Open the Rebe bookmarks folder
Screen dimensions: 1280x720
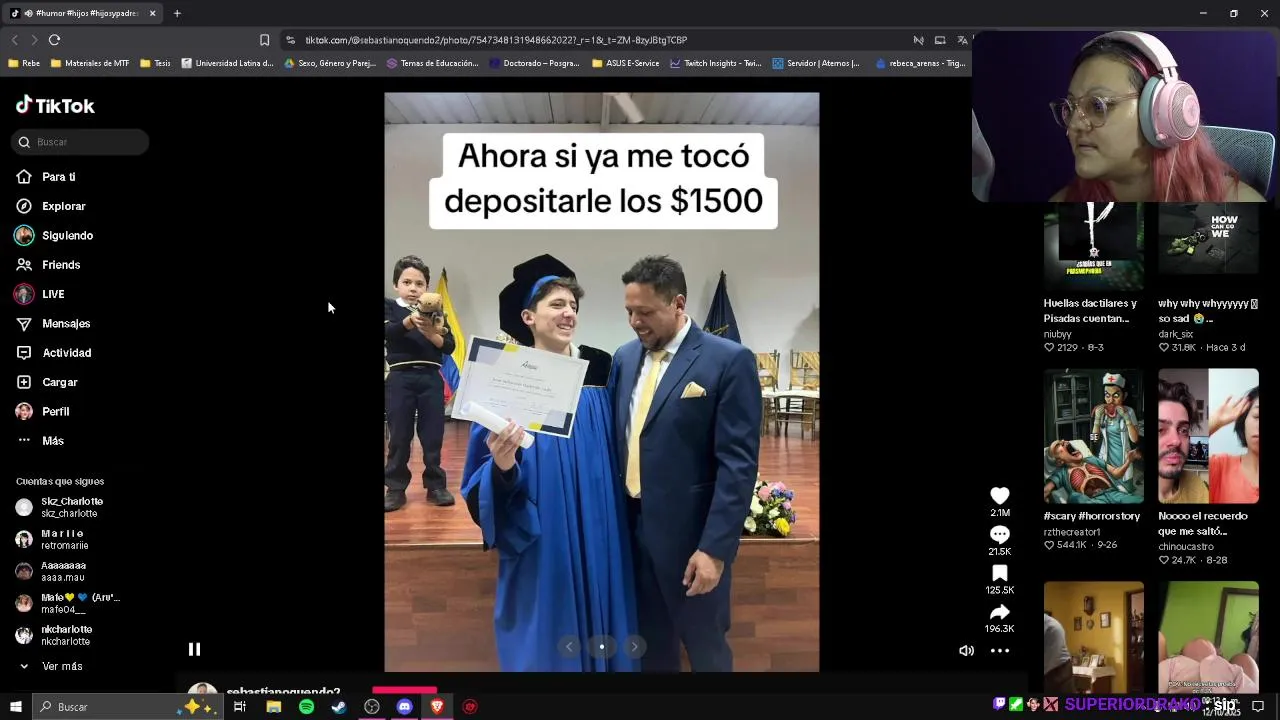pyautogui.click(x=24, y=63)
